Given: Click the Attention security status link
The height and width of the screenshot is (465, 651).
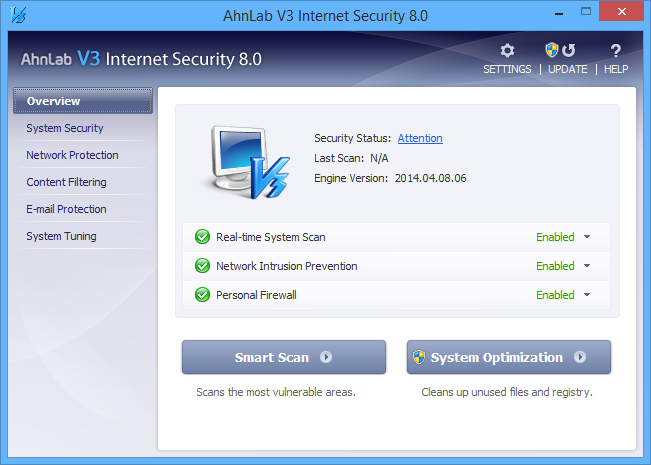Looking at the screenshot, I should (x=420, y=138).
